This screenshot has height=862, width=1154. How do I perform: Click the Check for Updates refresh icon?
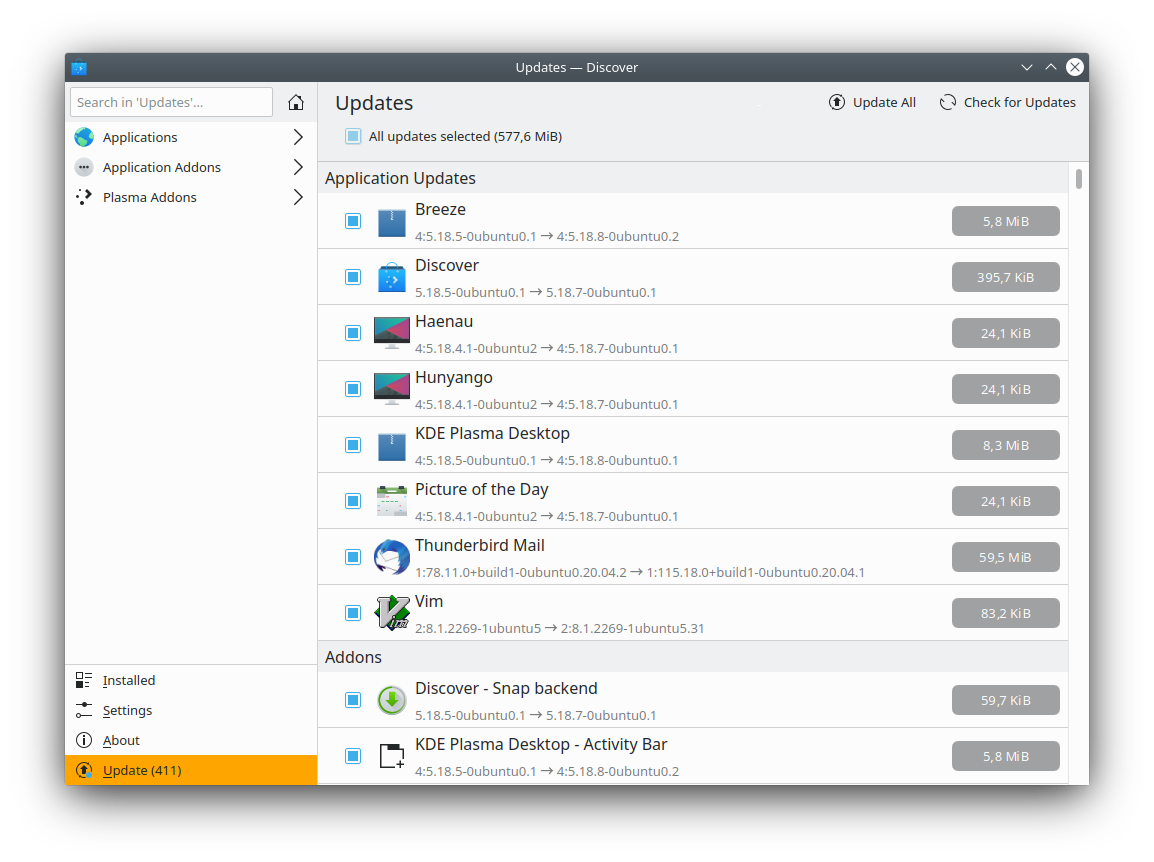click(x=948, y=102)
